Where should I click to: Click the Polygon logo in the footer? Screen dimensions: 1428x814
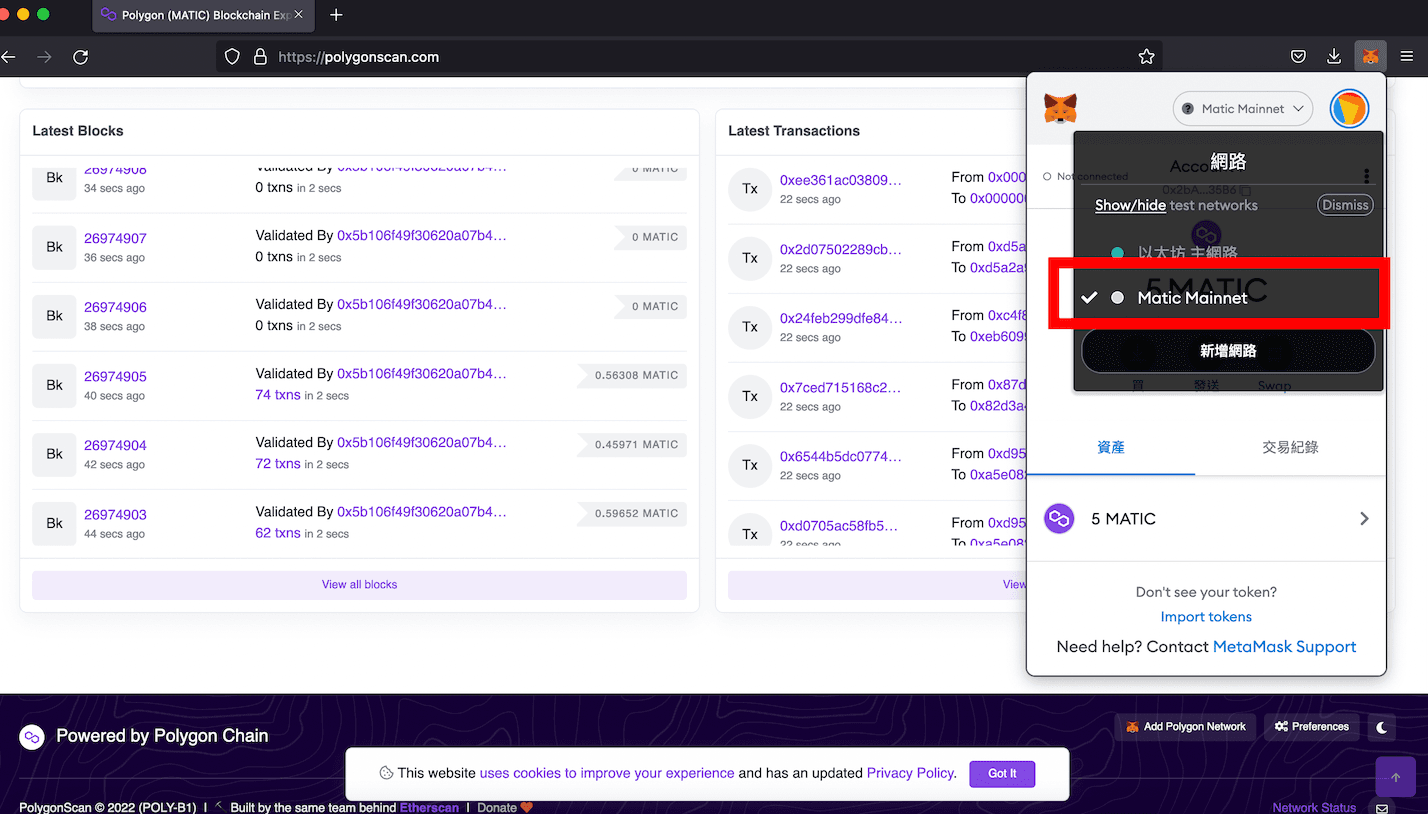[32, 737]
